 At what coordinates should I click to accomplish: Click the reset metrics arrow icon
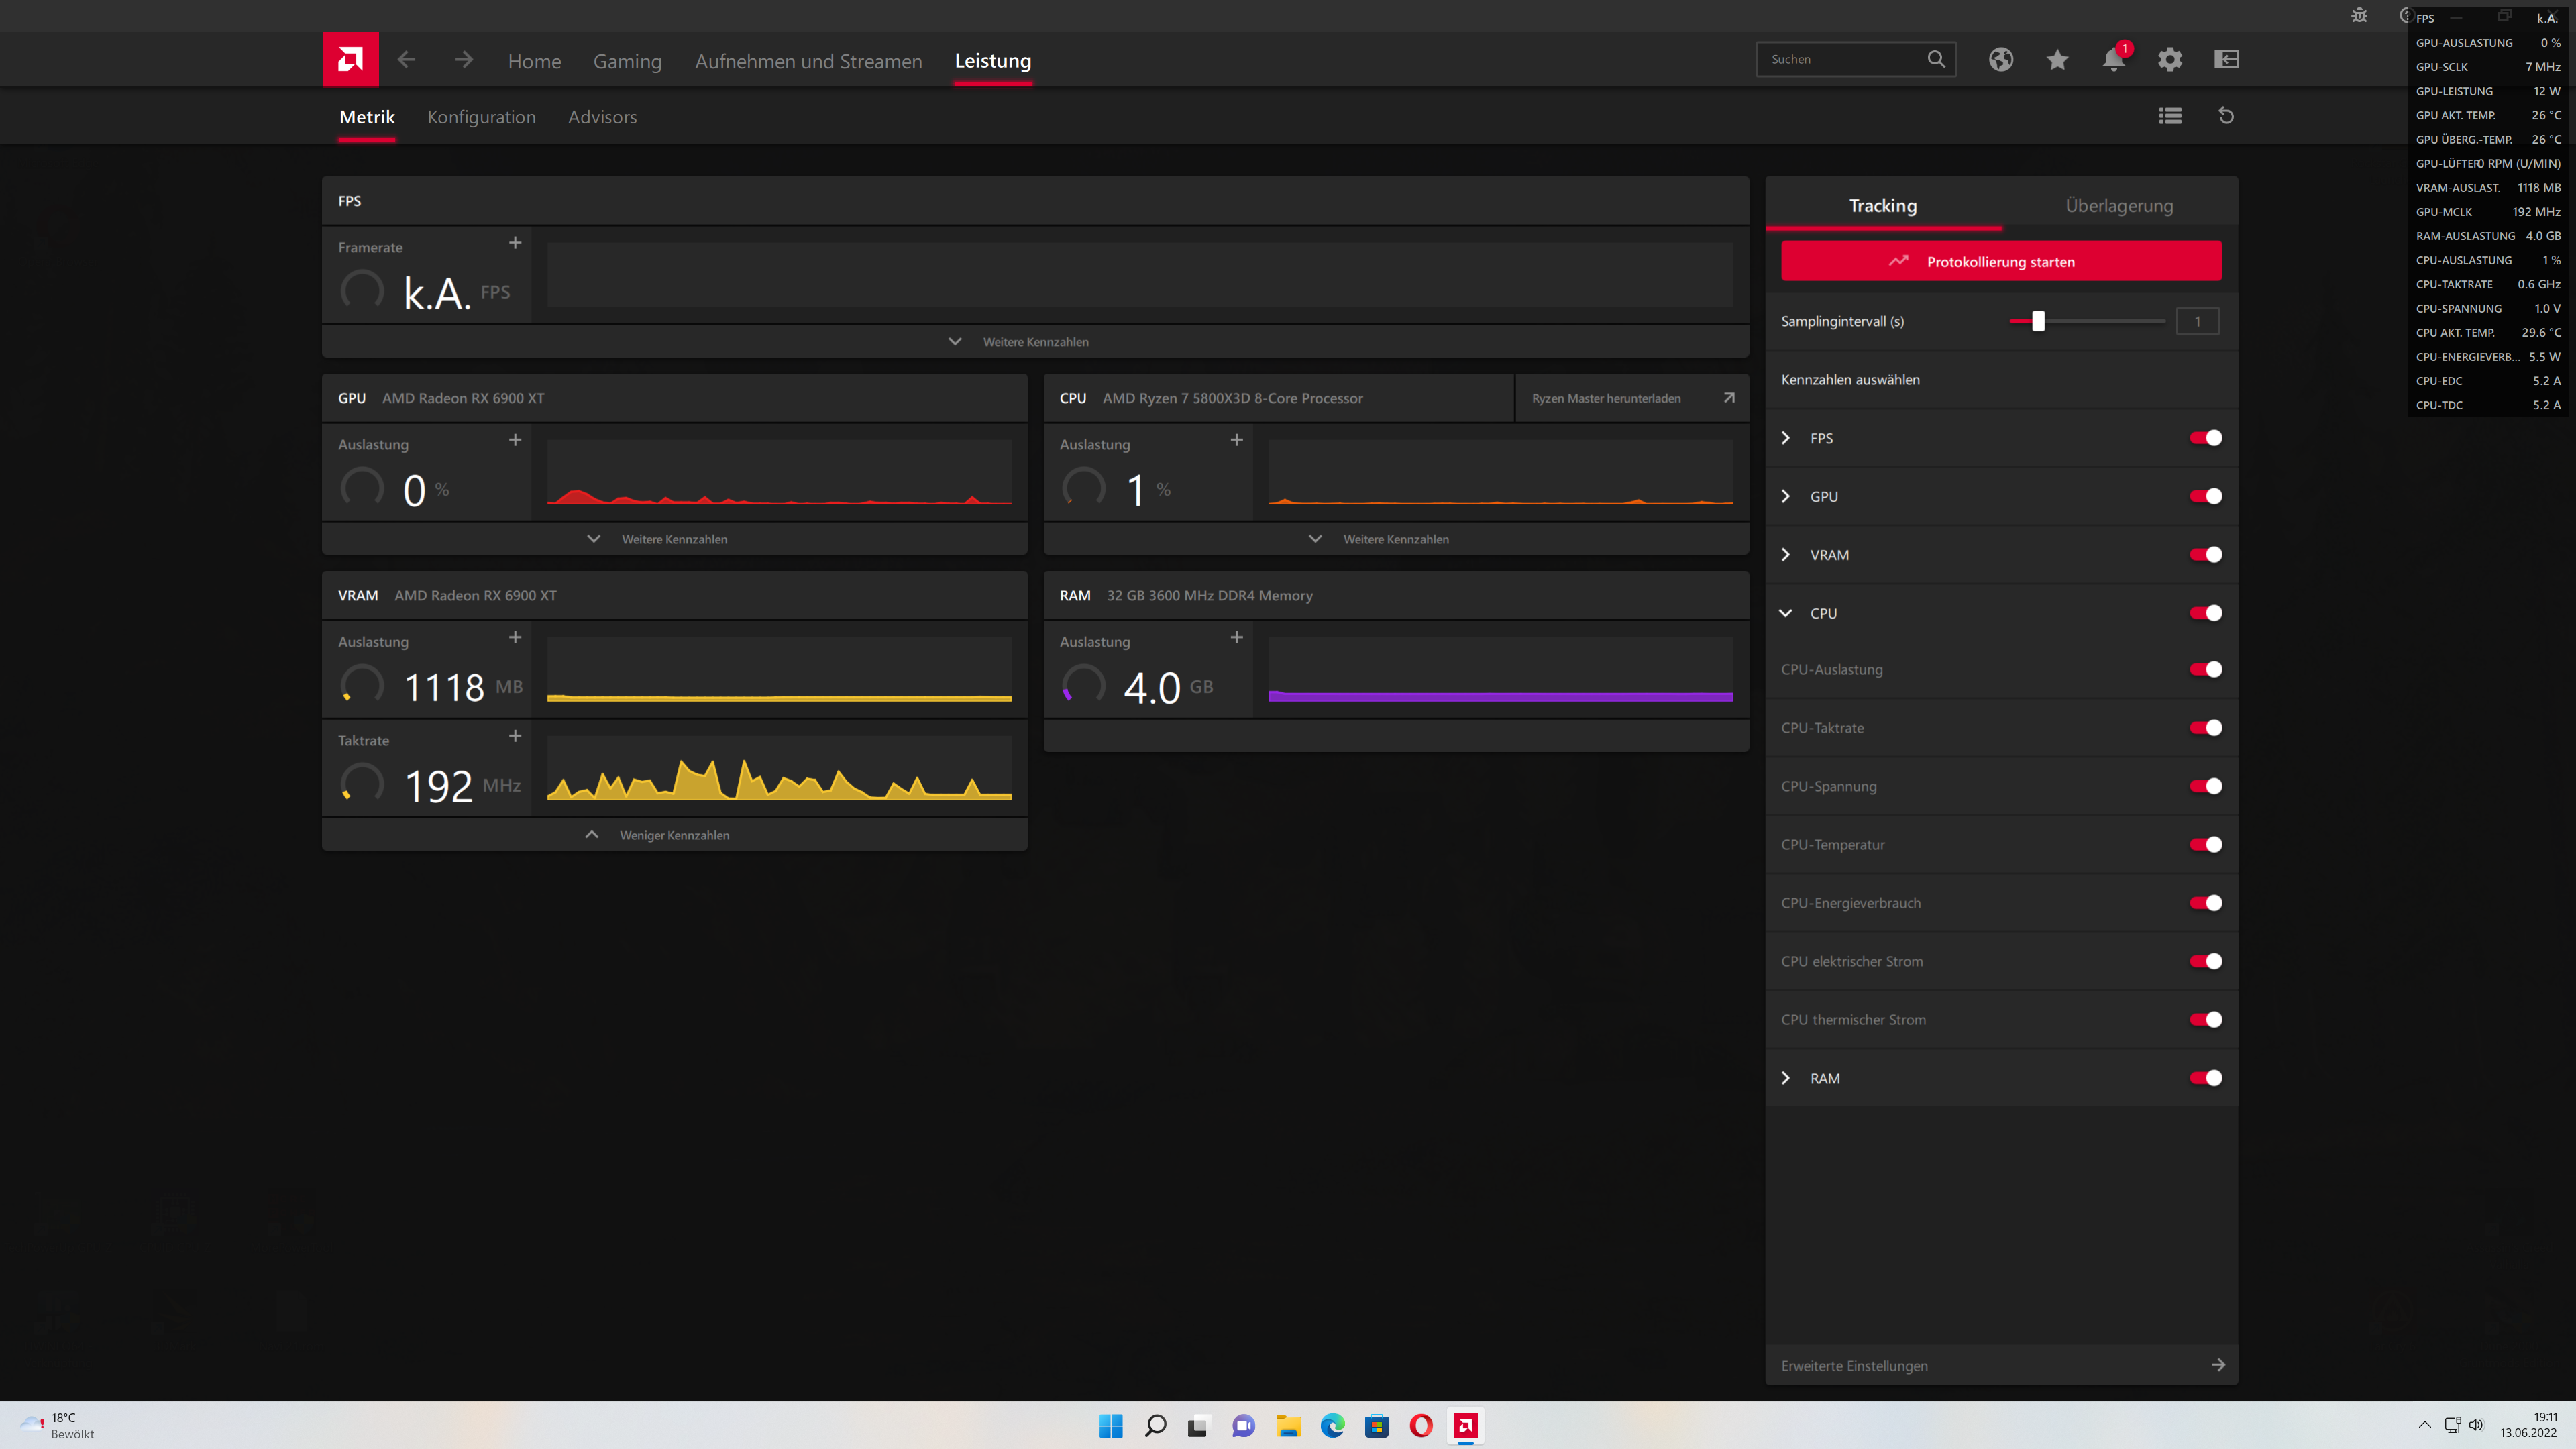tap(2226, 116)
